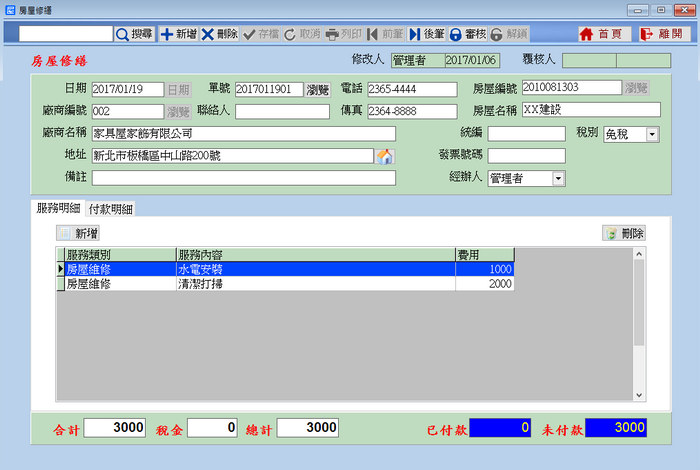The height and width of the screenshot is (470, 700).
Task: Click the 費用 column header
Action: 485,255
